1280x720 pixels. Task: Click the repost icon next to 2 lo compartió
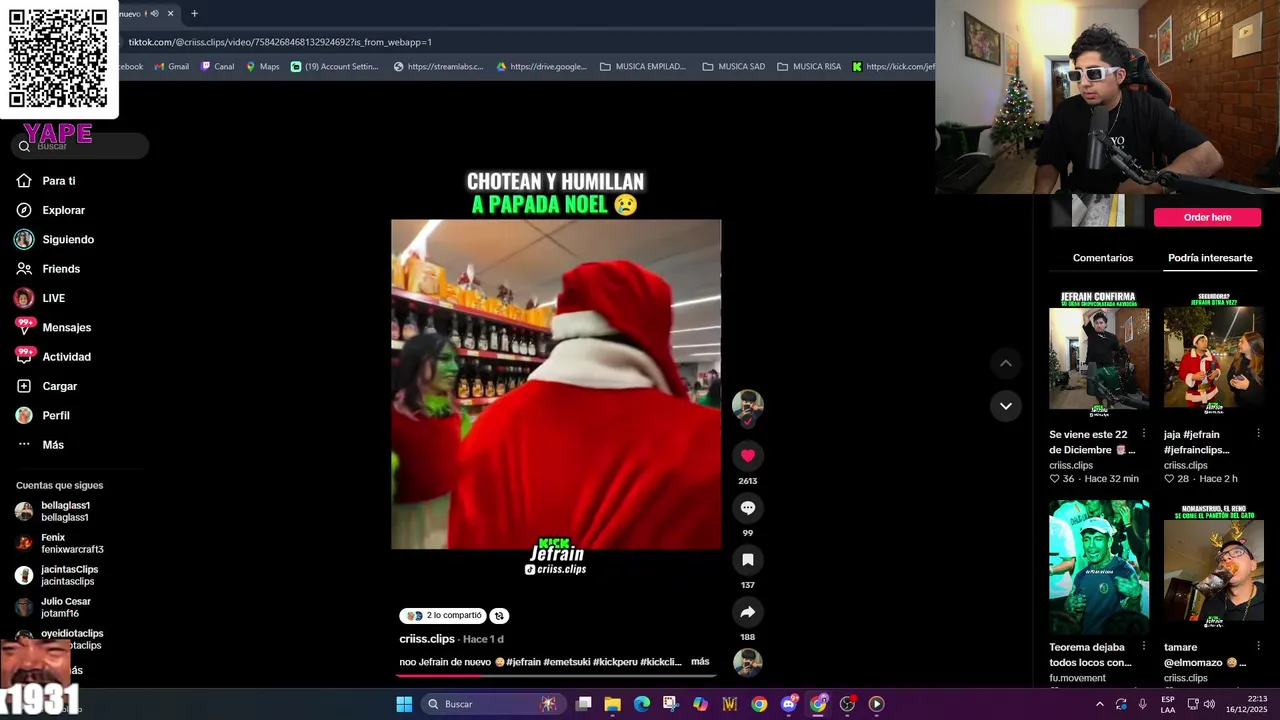pyautogui.click(x=499, y=616)
